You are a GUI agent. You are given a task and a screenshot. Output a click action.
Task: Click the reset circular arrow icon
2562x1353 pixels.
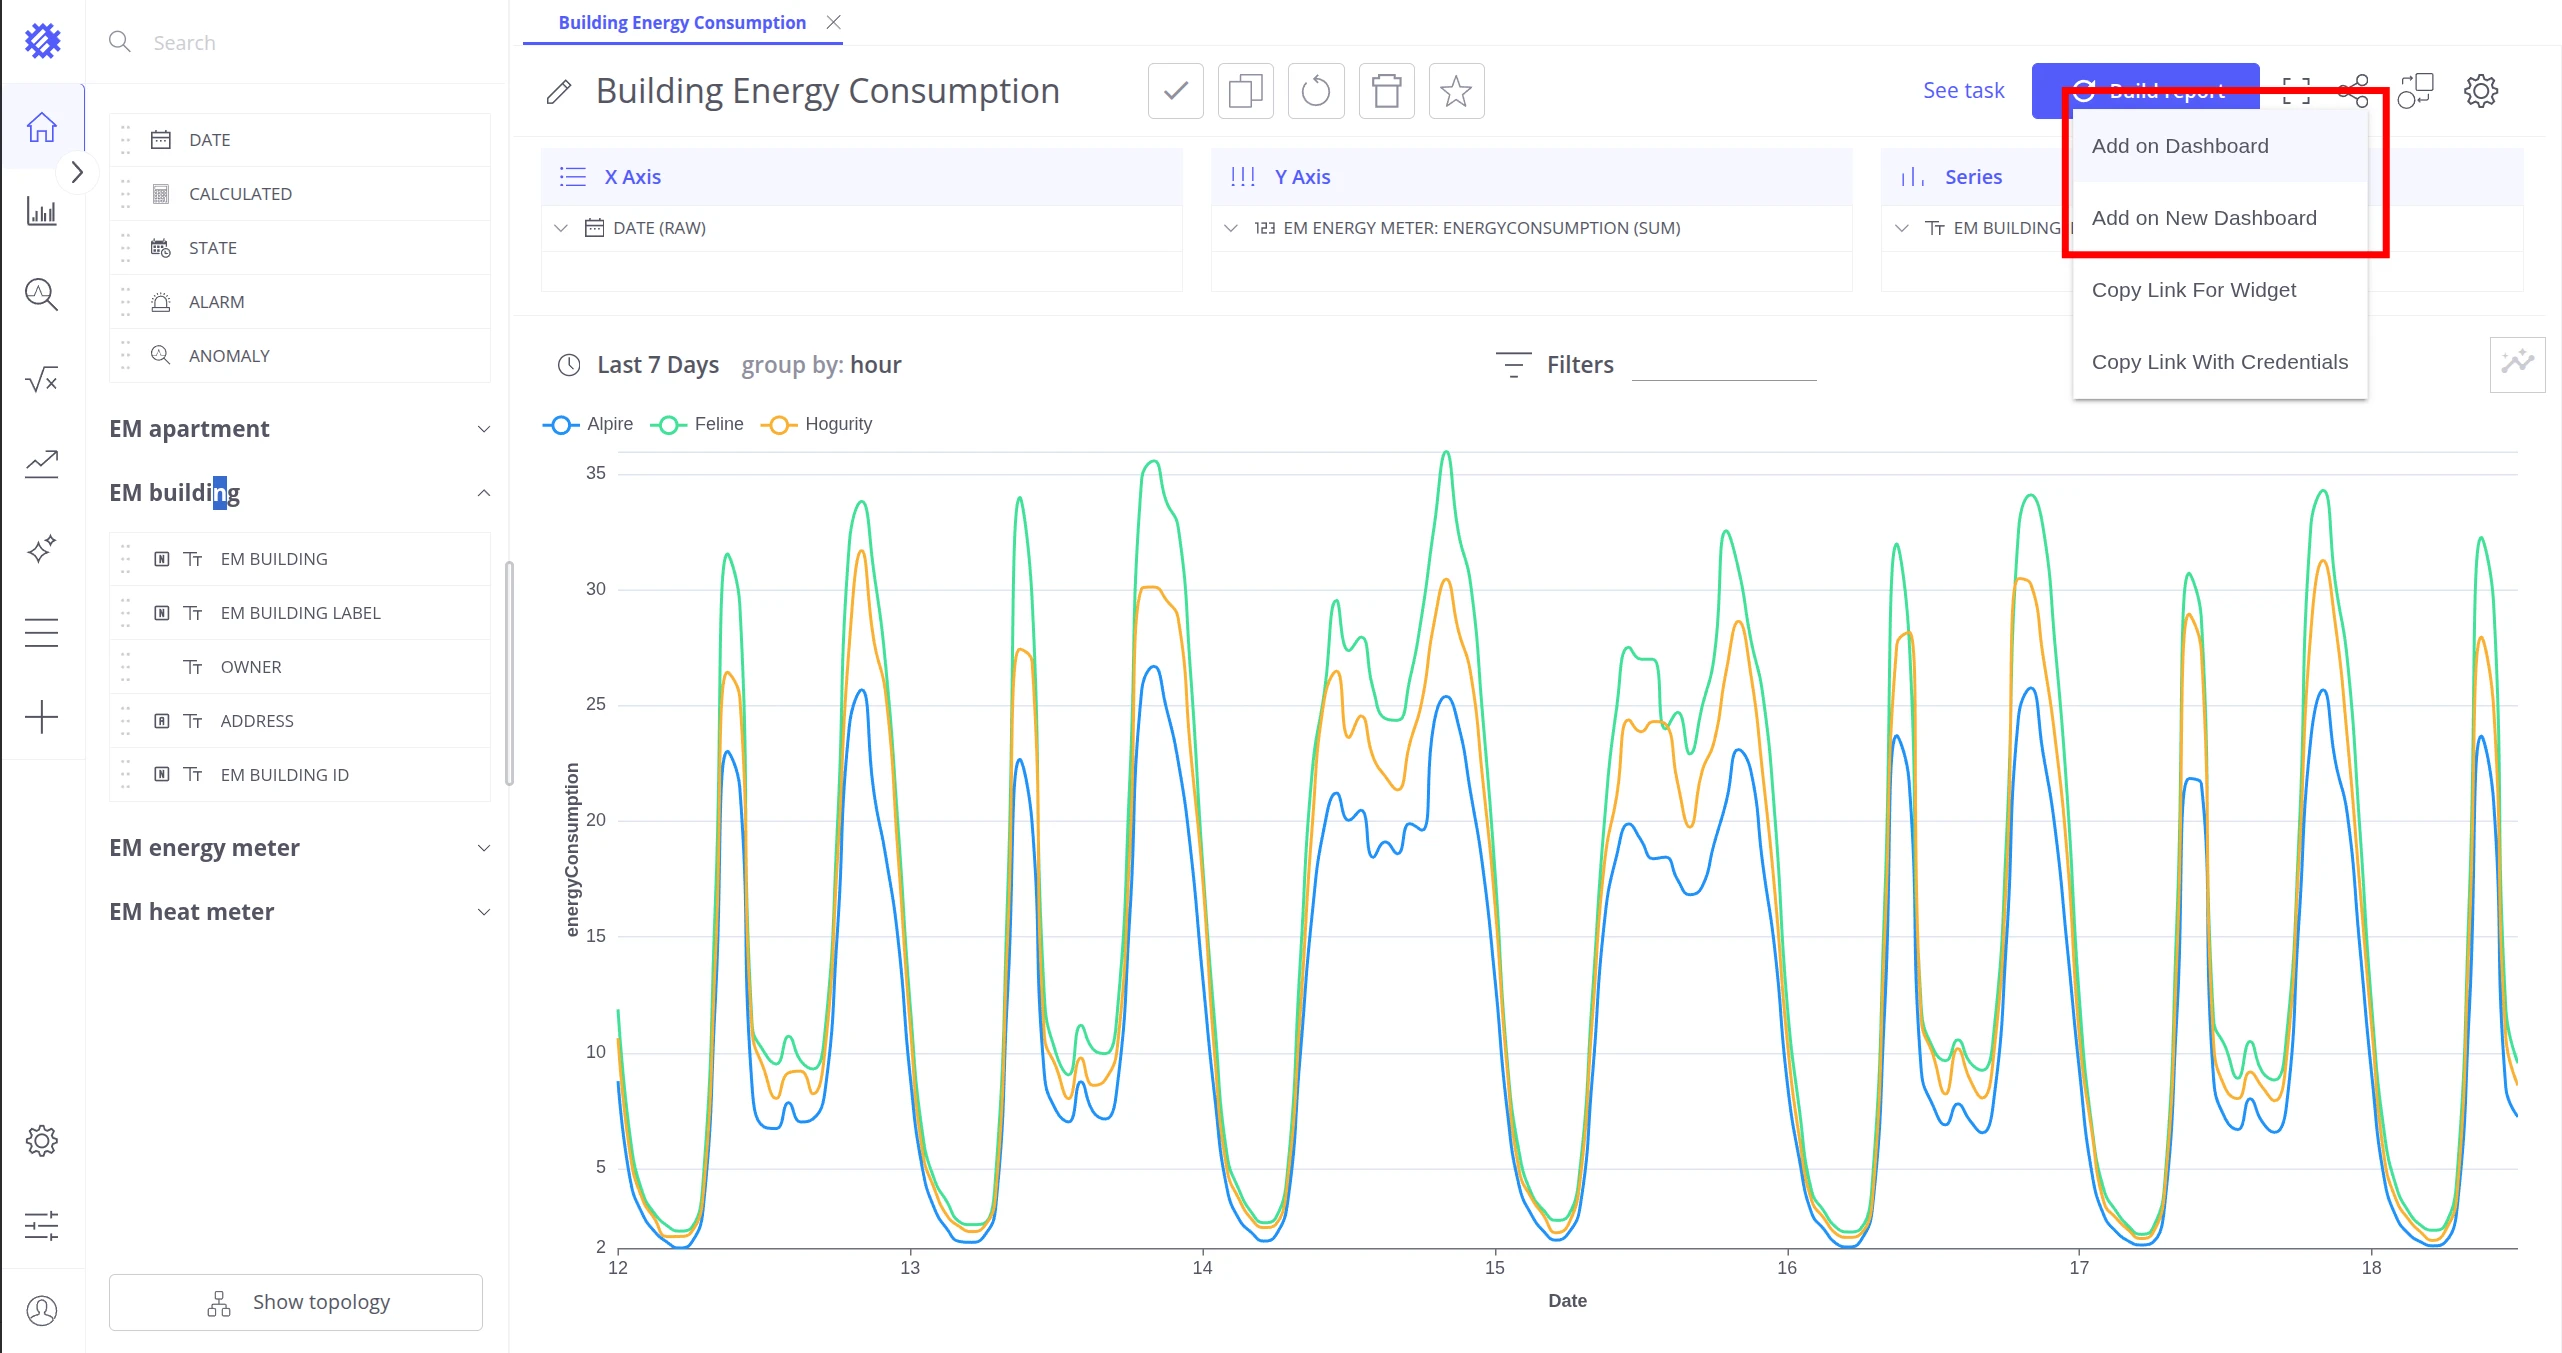[x=1316, y=91]
